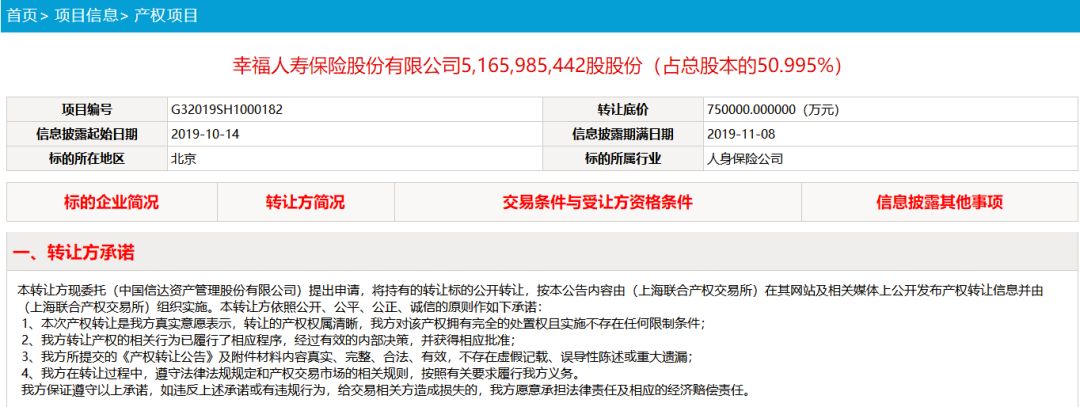Screen dimensions: 1080x407
Task: Open 交易条件与受让方资格条件 tab
Action: (598, 202)
